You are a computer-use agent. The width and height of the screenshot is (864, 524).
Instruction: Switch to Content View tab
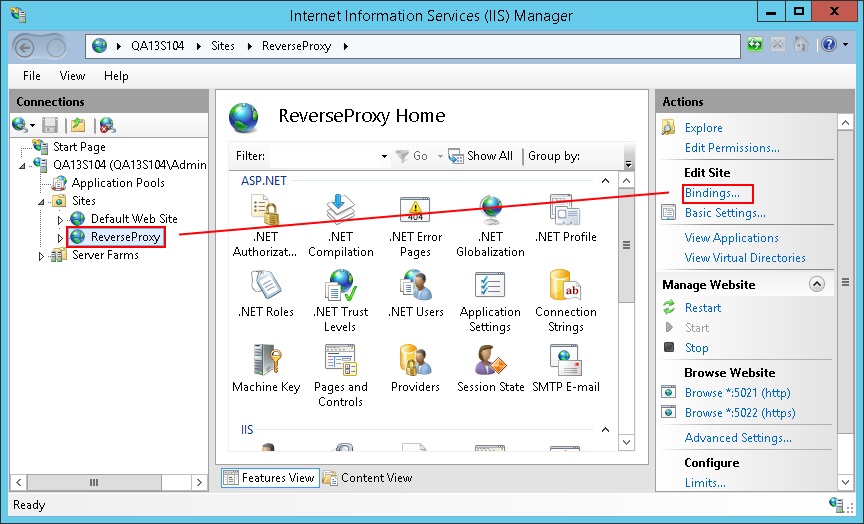pos(368,478)
